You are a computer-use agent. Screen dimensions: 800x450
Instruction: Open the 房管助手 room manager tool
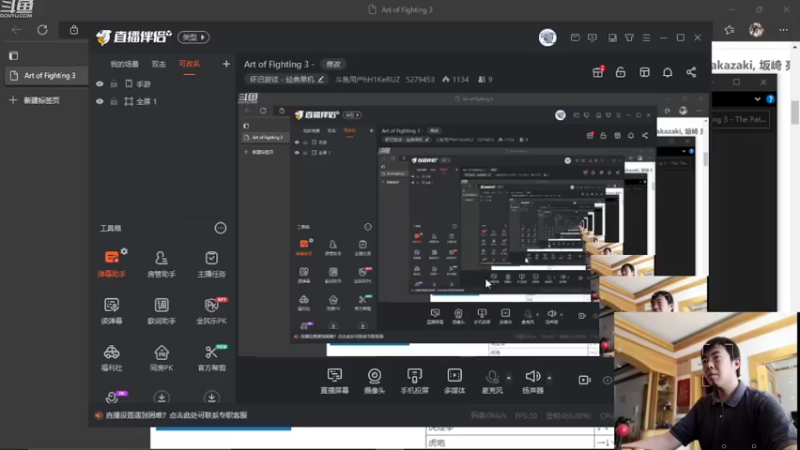point(161,263)
